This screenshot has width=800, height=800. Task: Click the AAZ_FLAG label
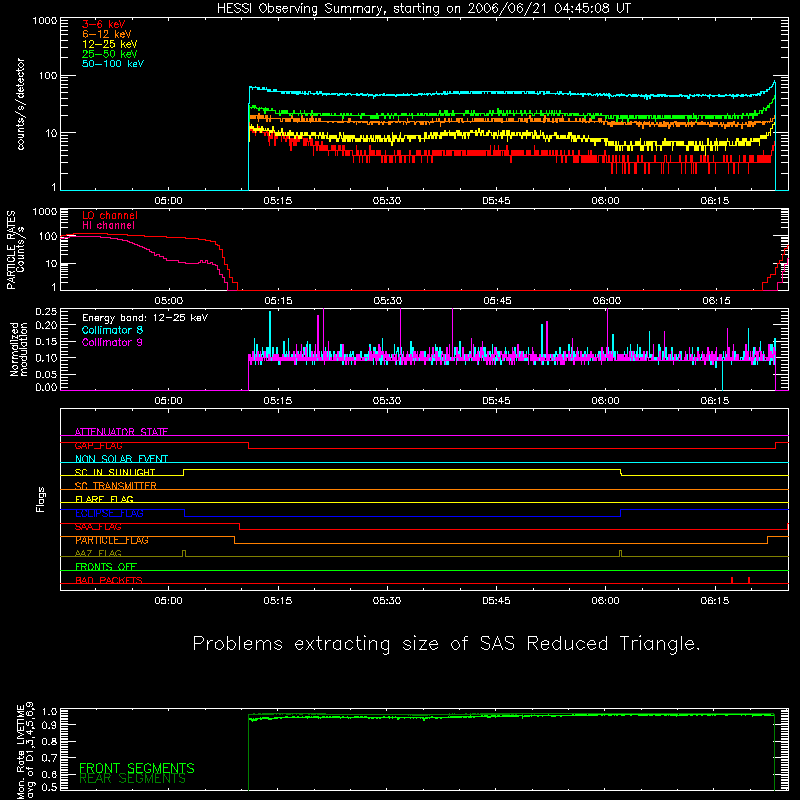click(x=98, y=554)
